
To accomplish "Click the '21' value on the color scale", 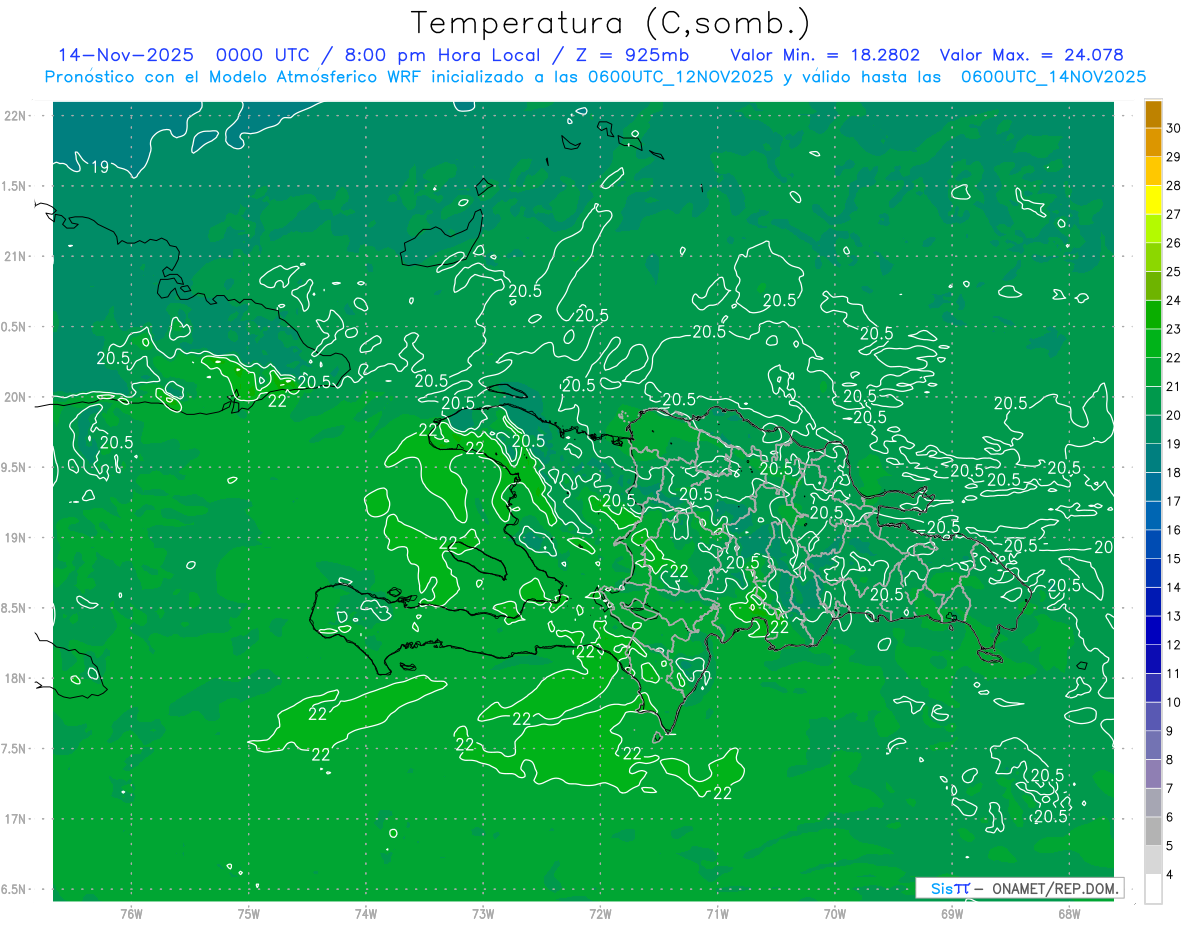I will coord(1174,386).
